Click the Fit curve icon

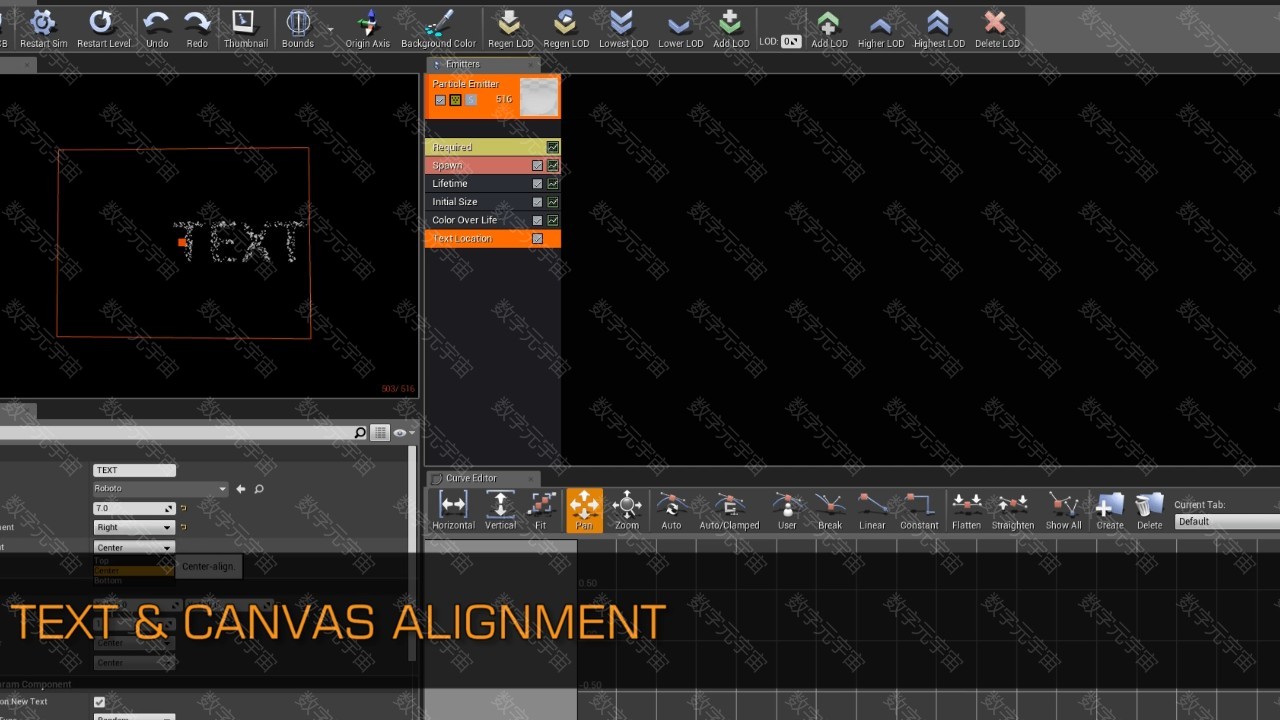click(x=541, y=511)
